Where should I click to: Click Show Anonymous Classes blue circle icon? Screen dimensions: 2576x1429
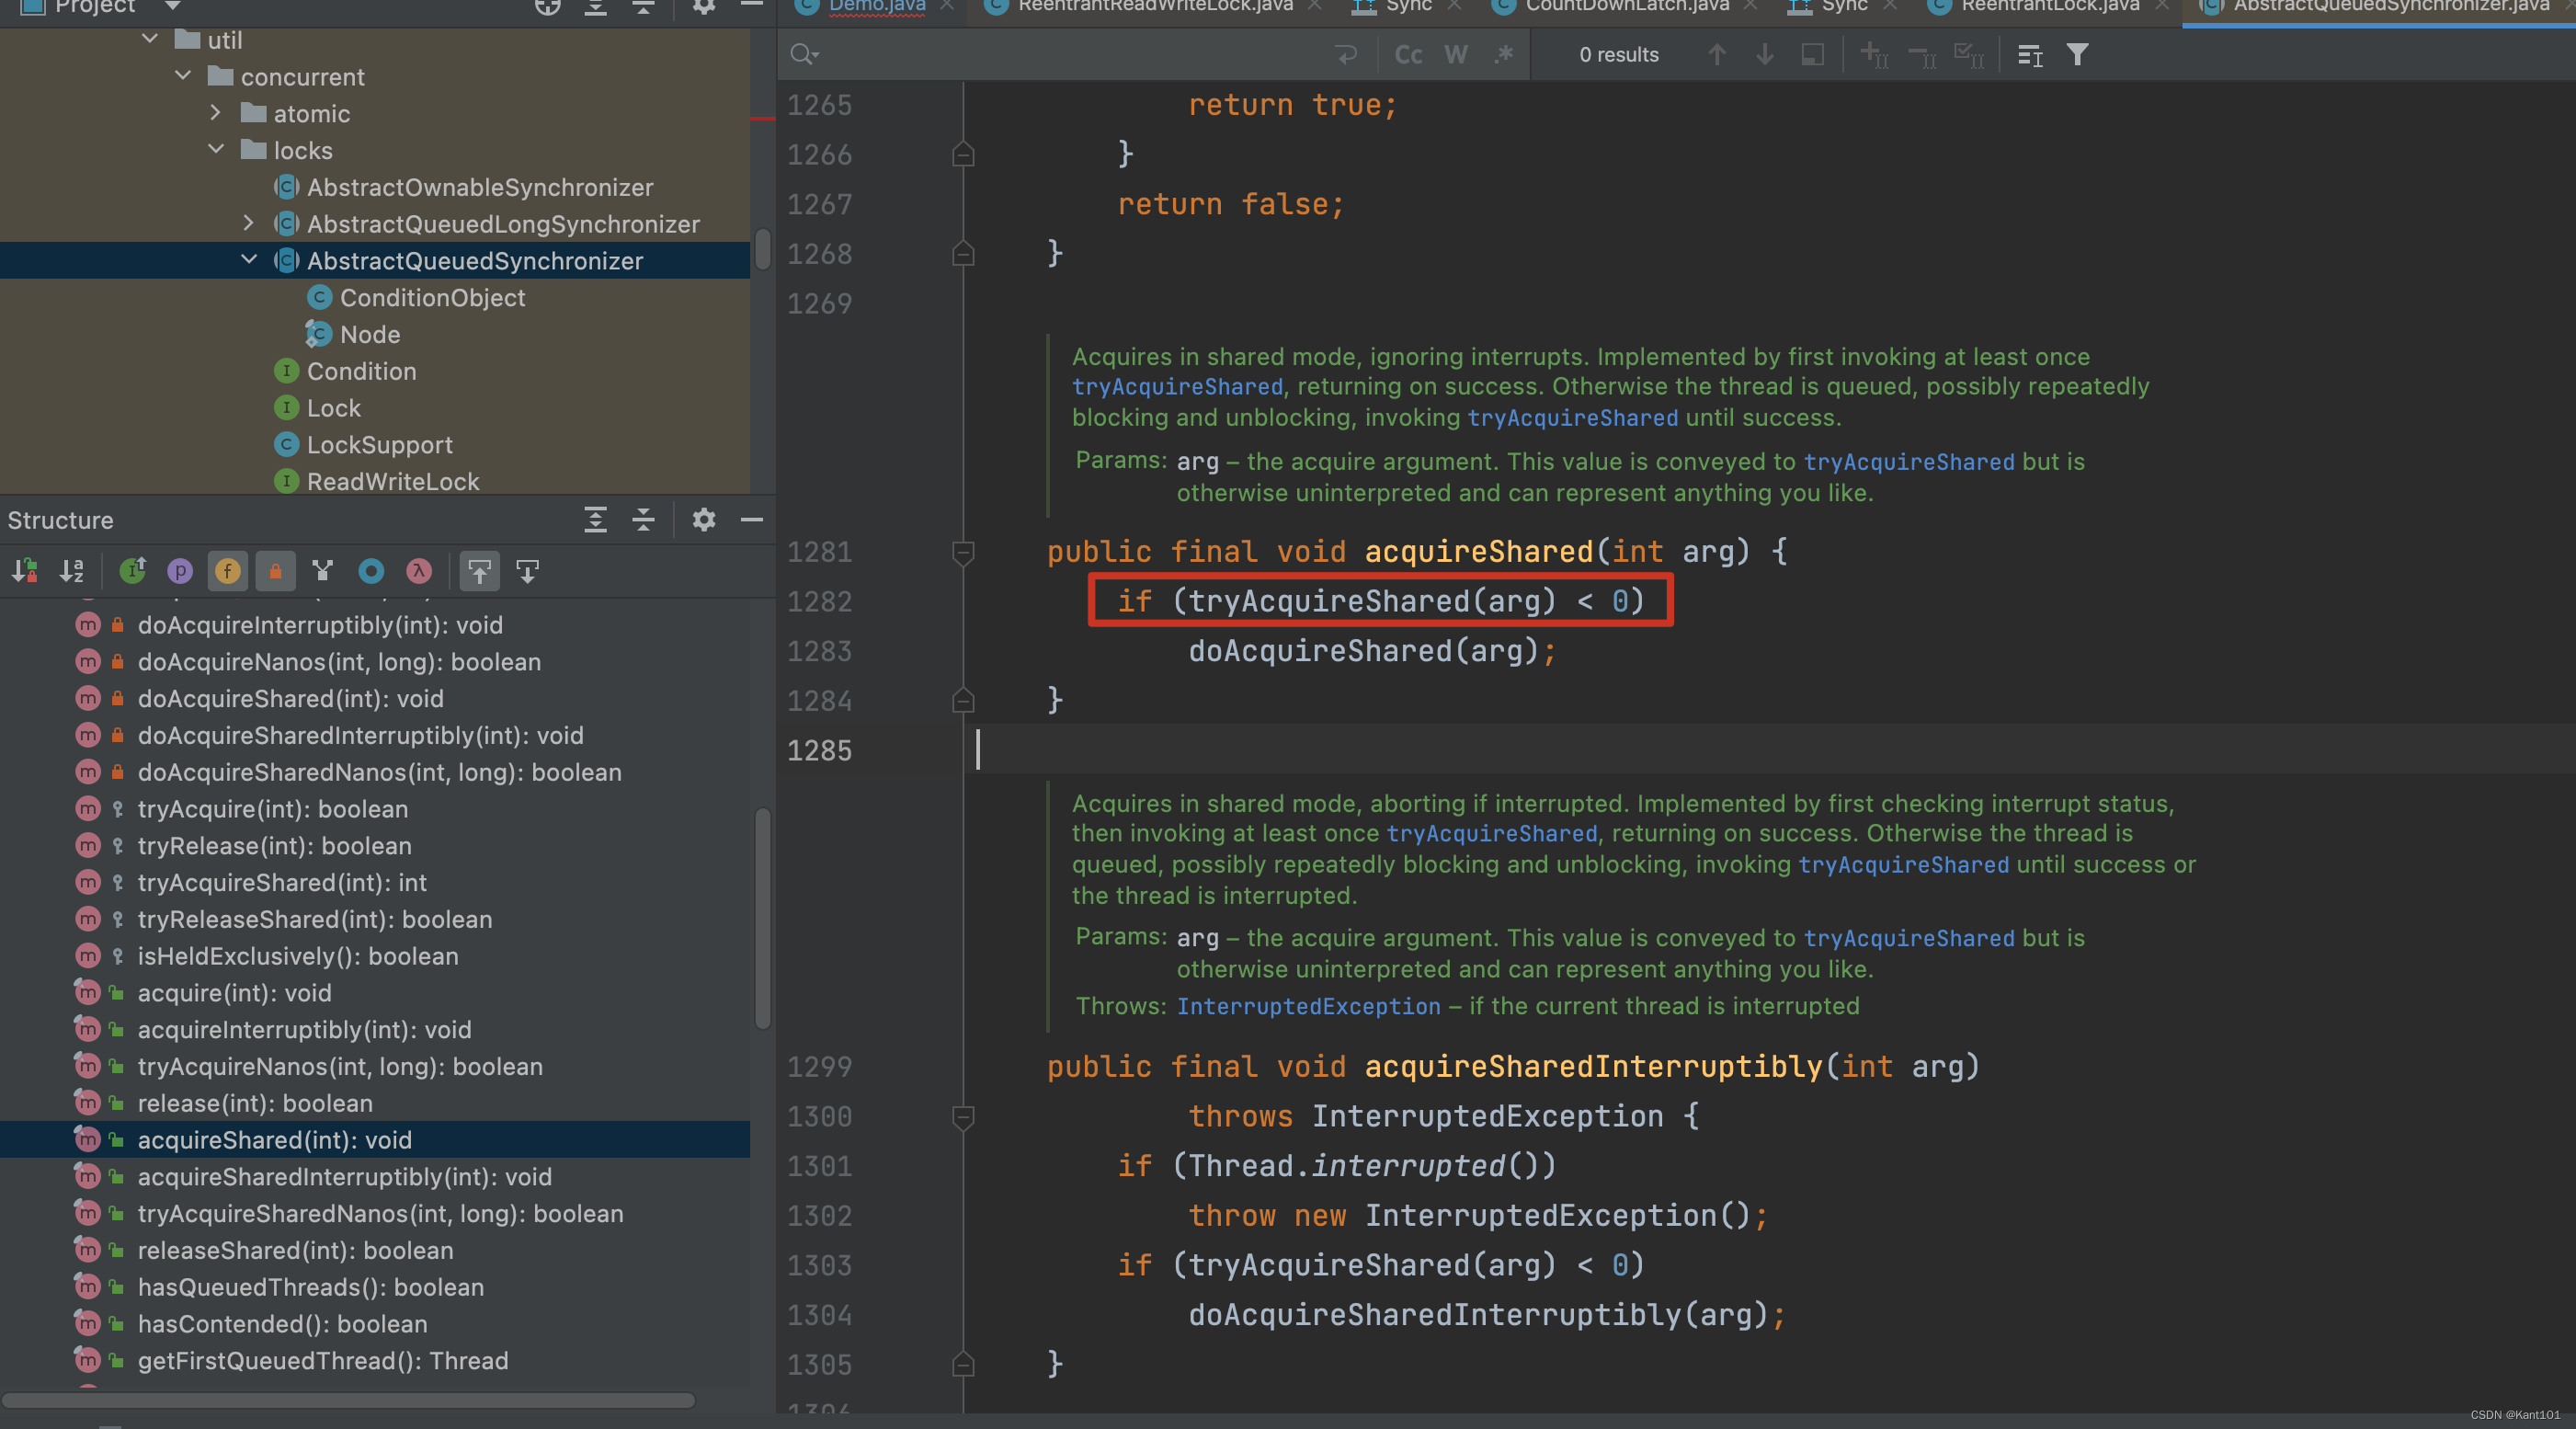371,571
